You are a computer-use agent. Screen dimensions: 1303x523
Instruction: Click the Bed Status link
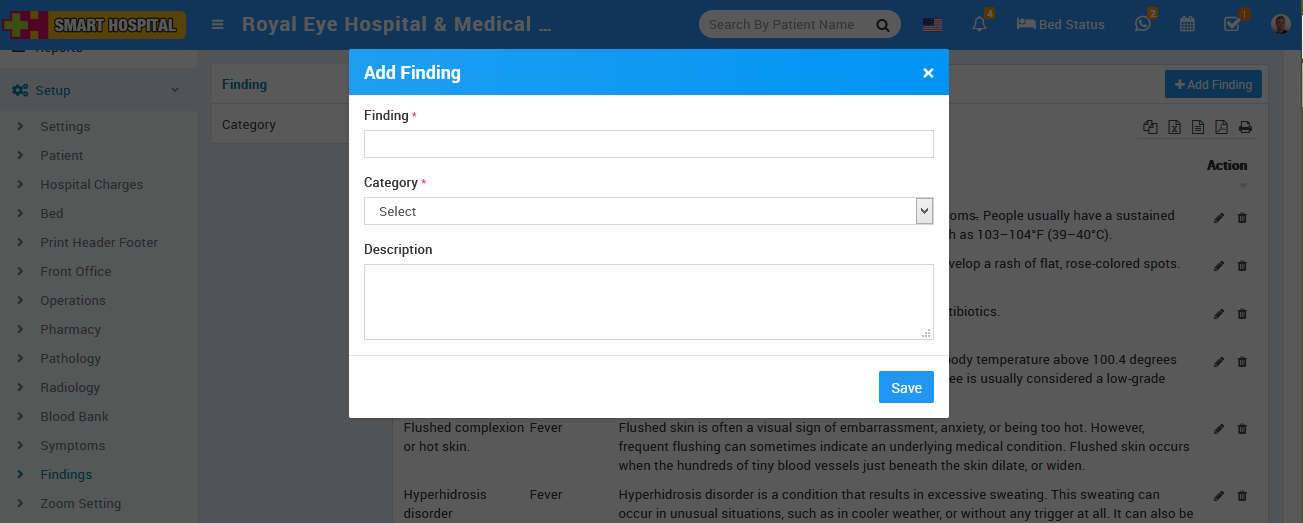1060,24
